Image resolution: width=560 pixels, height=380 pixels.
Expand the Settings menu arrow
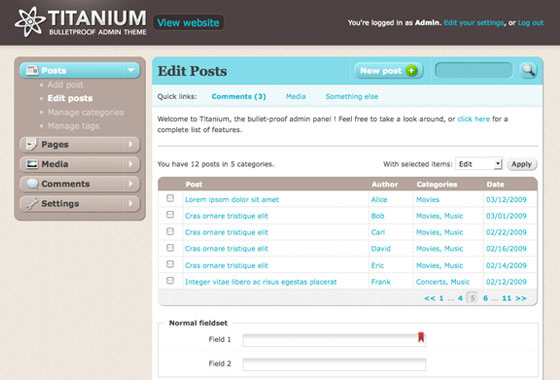pos(131,203)
